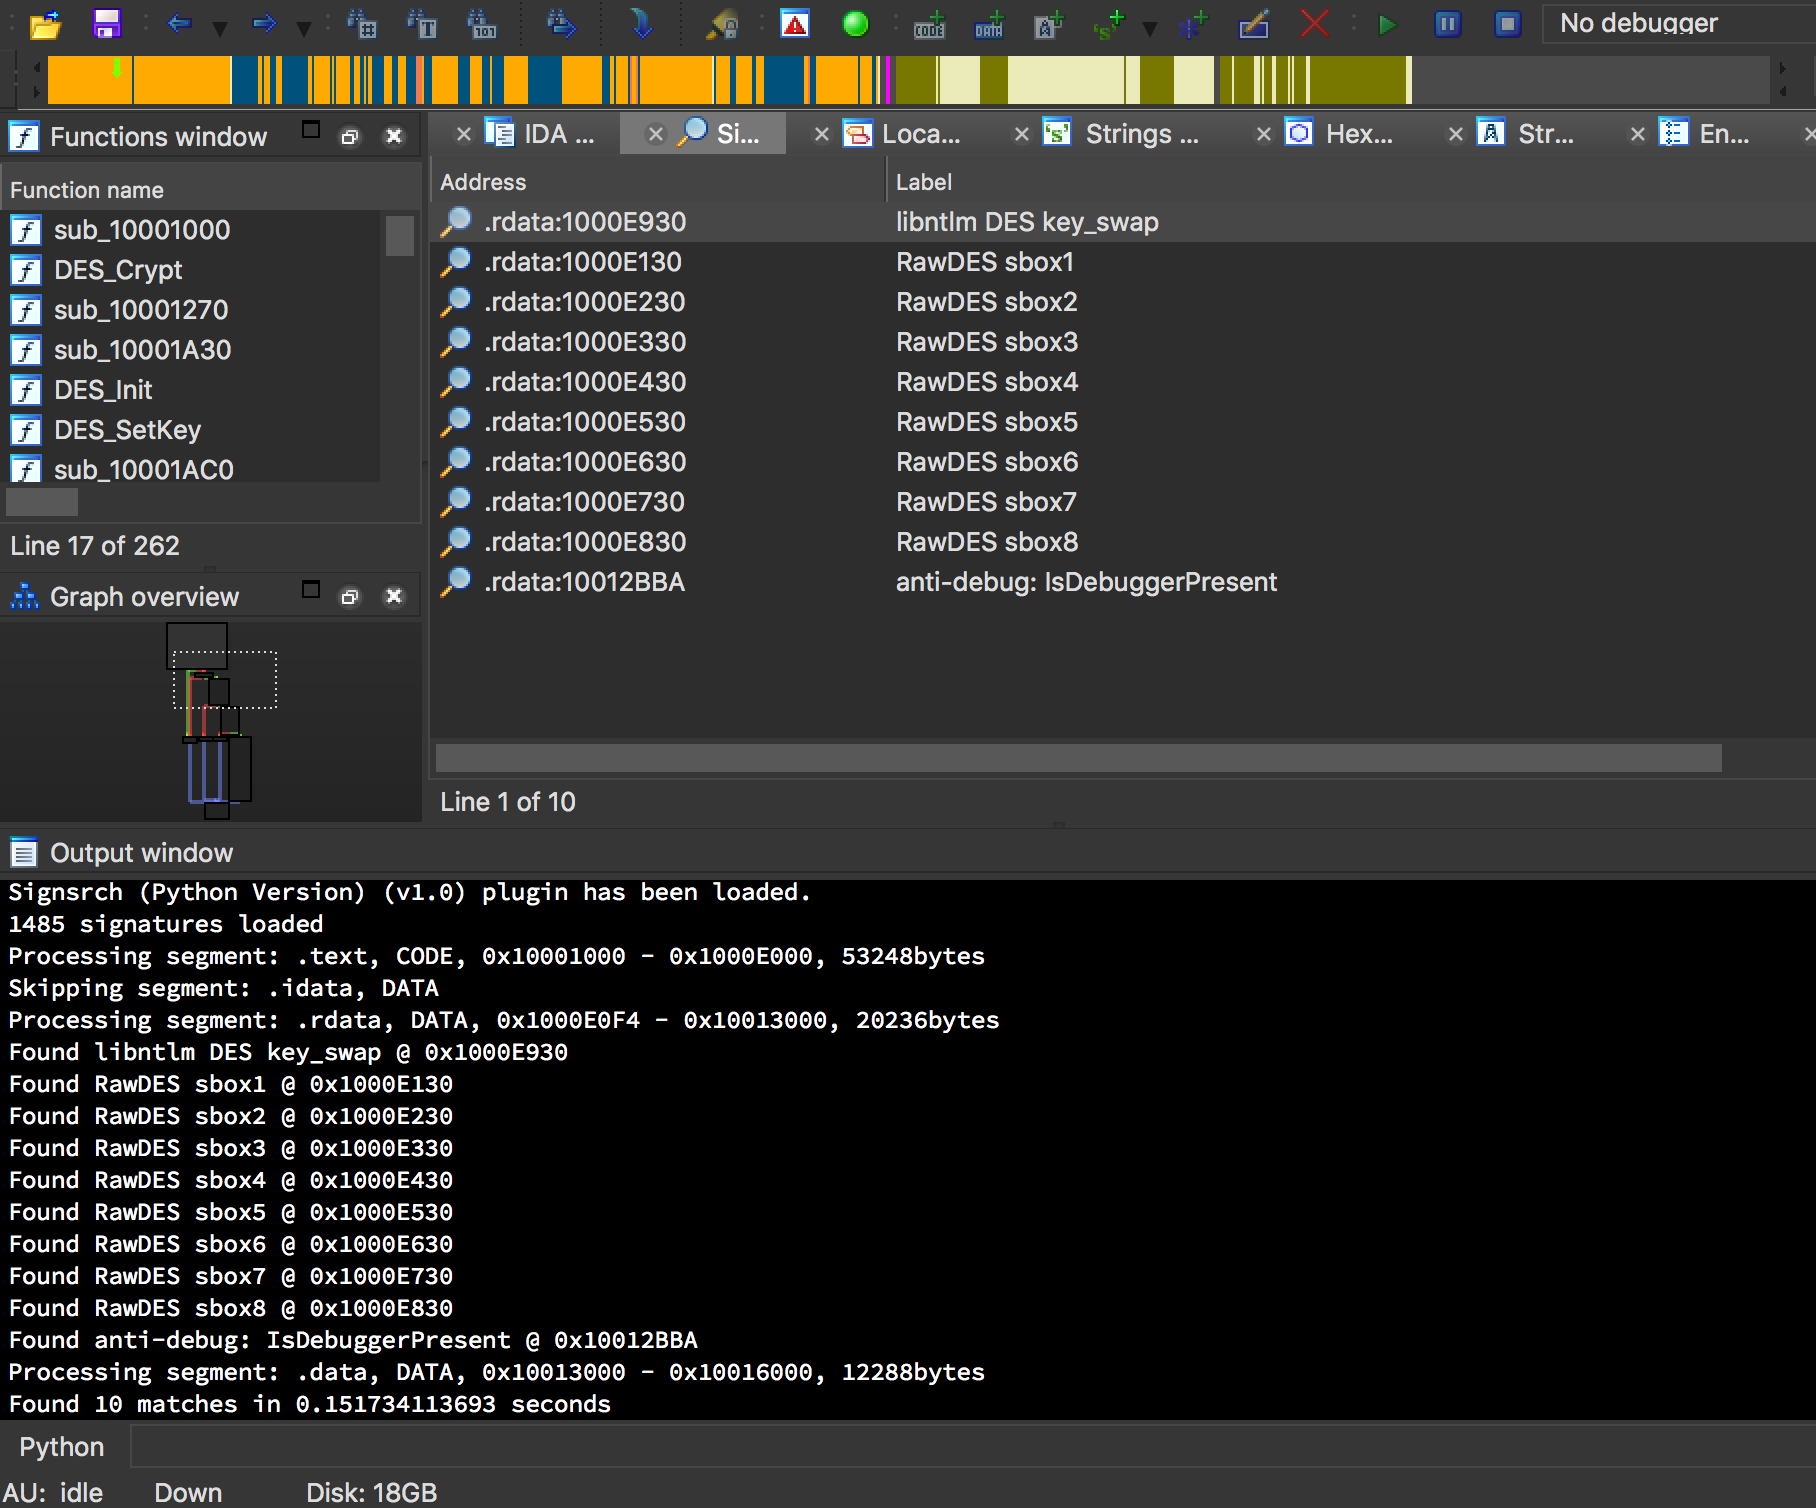
Task: Click the convert to CODE icon
Action: 929,24
